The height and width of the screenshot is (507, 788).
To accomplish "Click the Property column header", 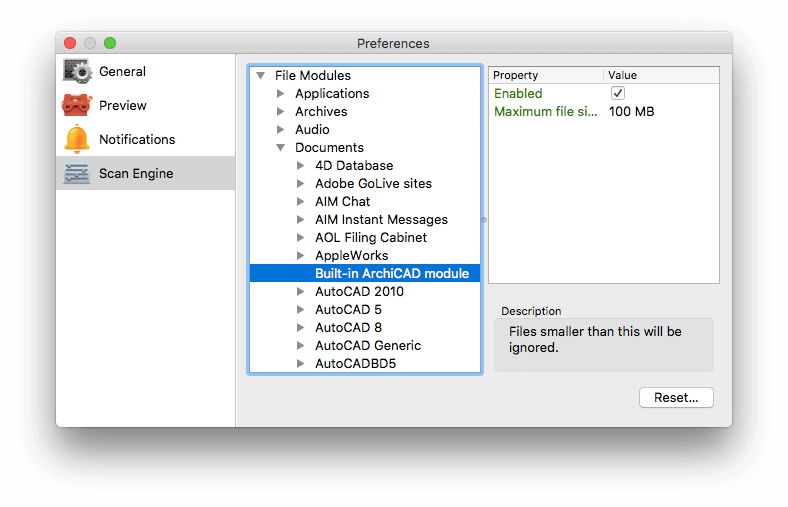I will coord(545,75).
